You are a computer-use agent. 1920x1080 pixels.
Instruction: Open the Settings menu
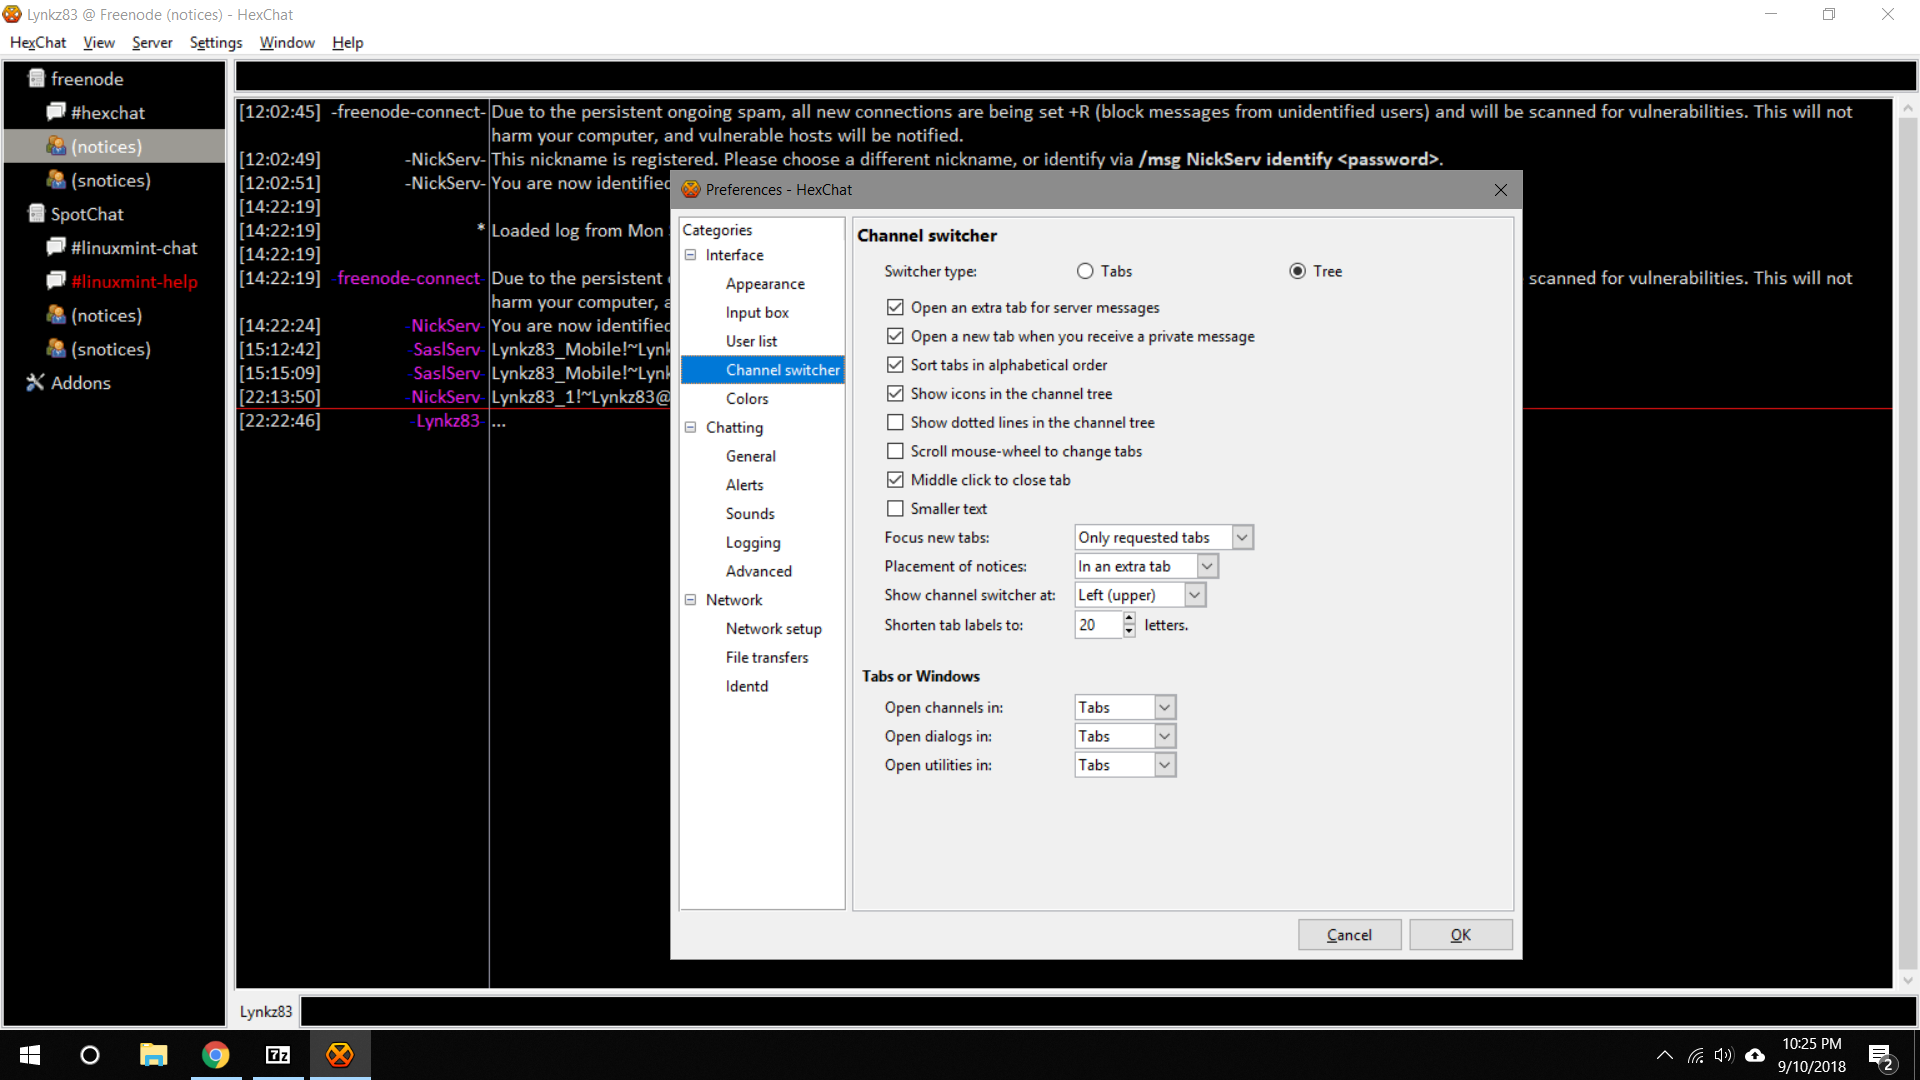click(215, 42)
